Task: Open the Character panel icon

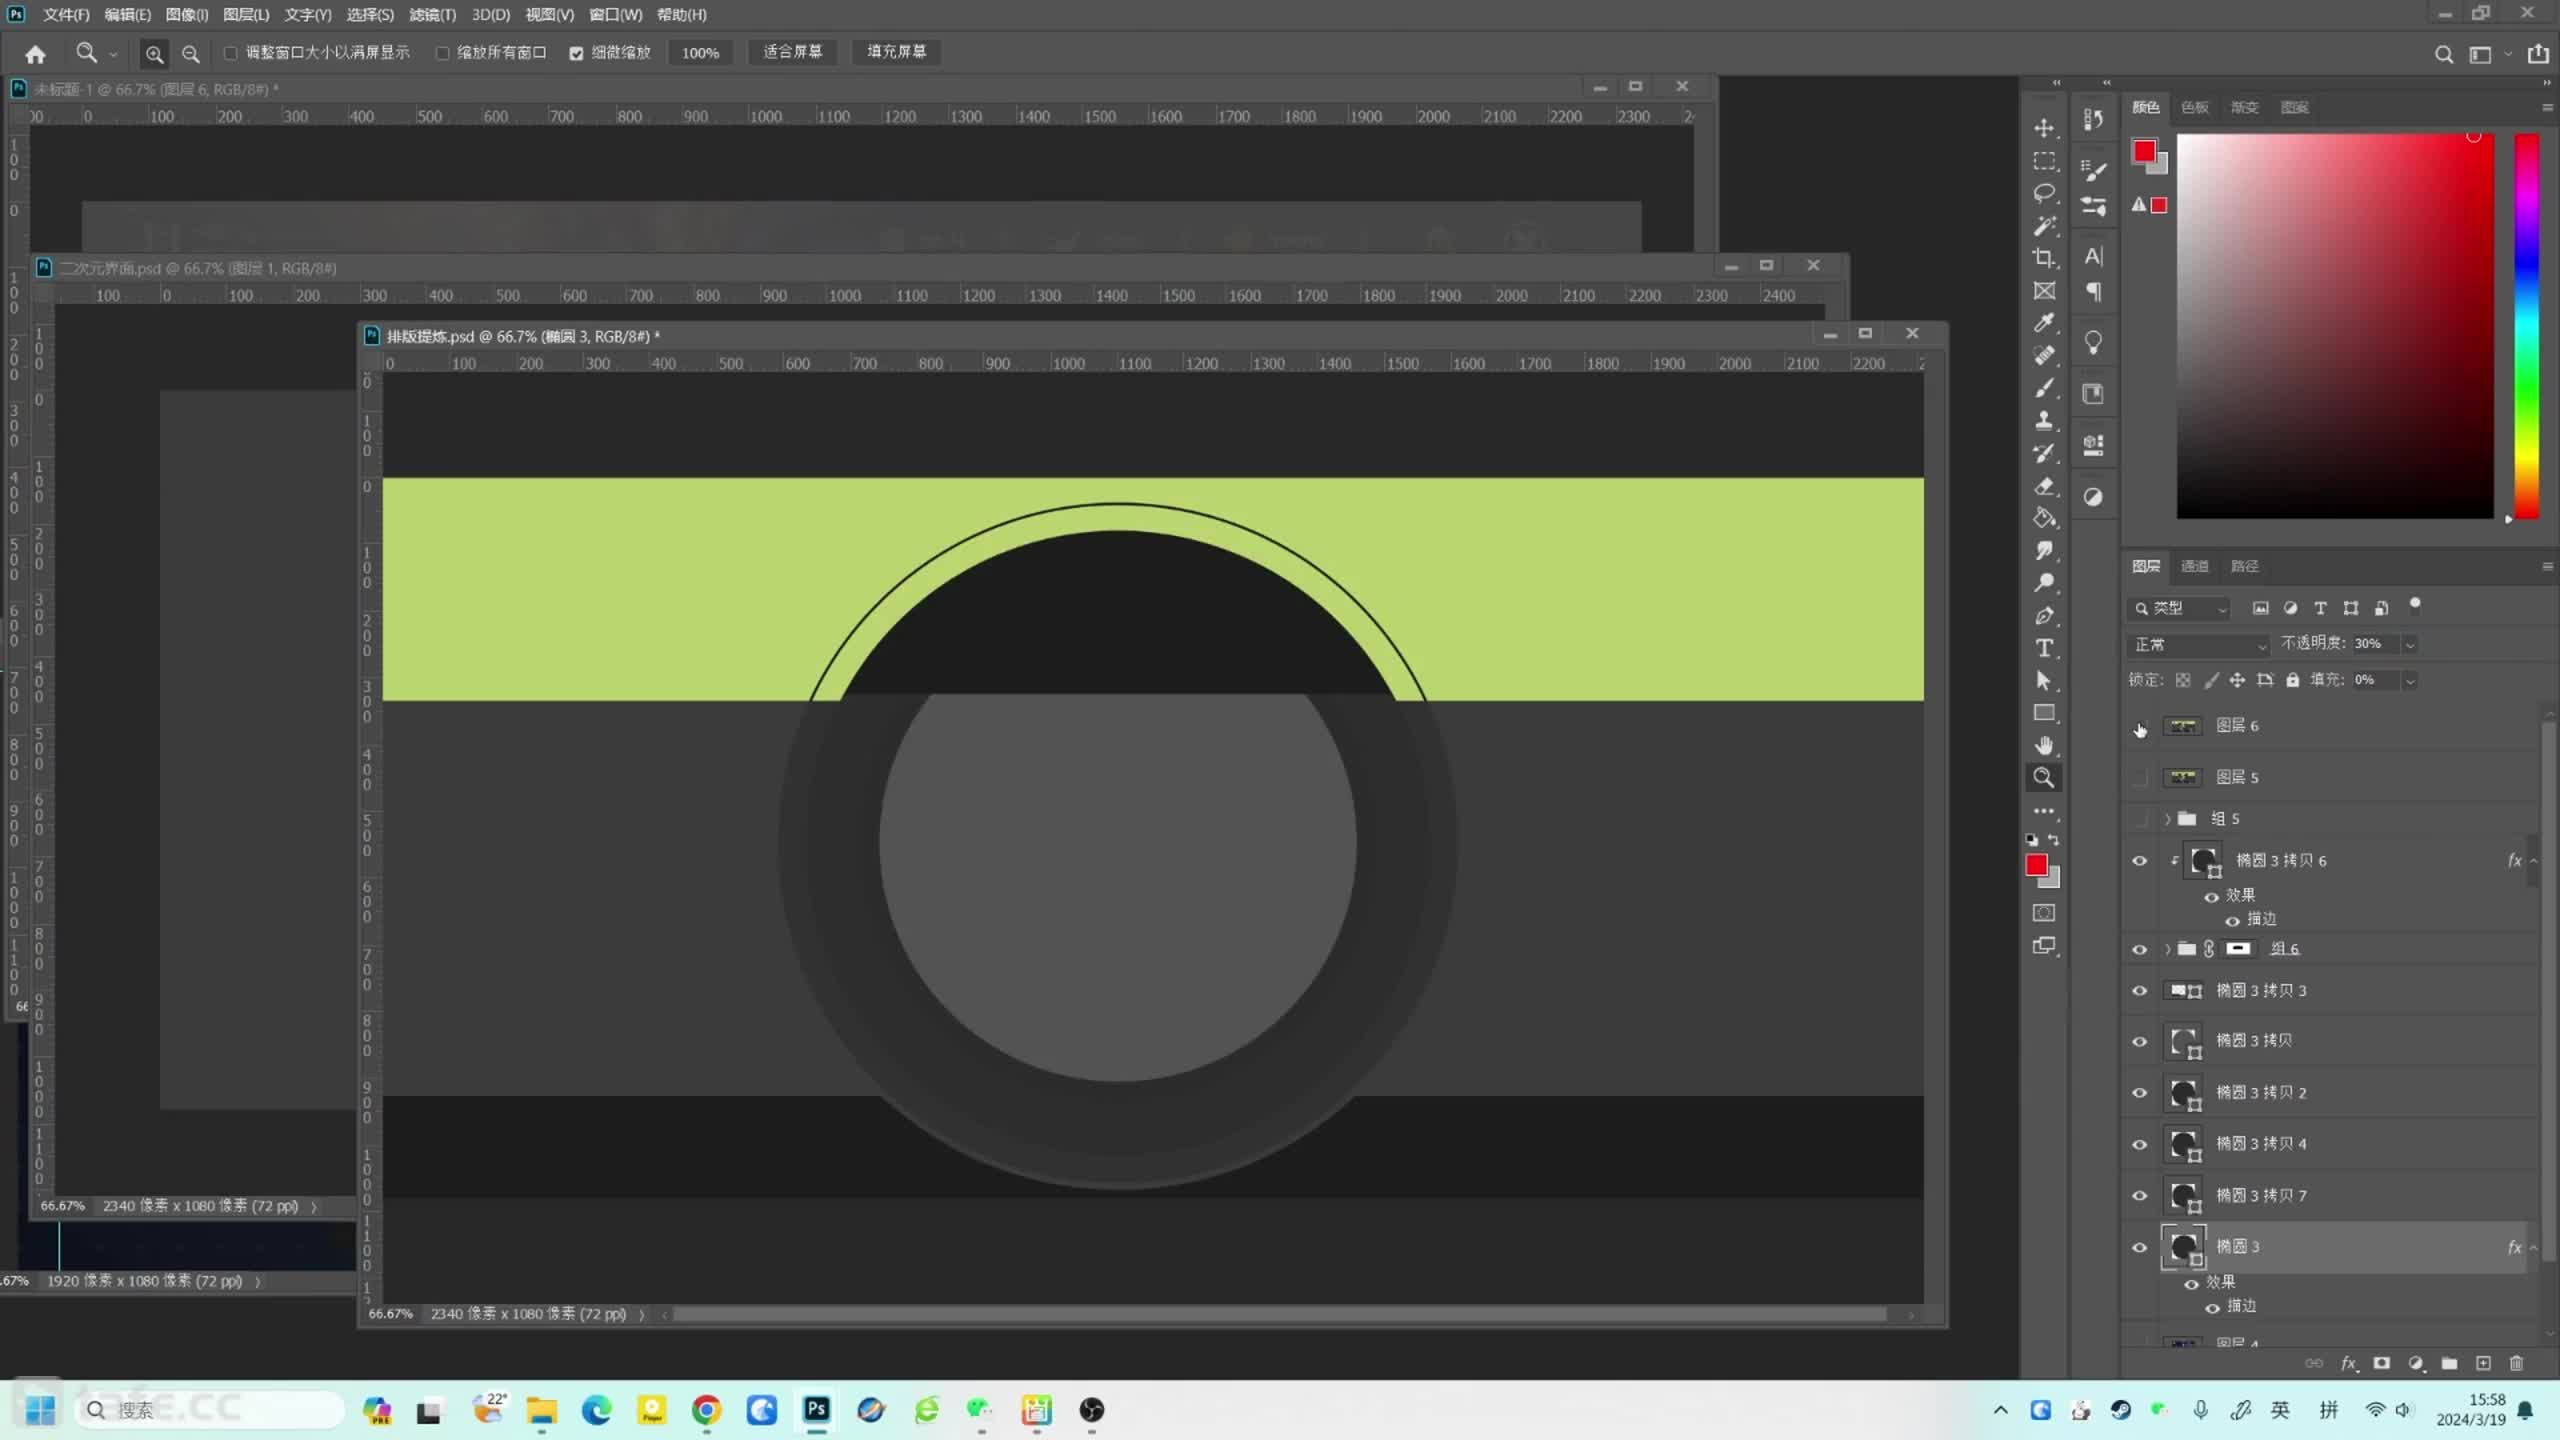Action: (2093, 257)
